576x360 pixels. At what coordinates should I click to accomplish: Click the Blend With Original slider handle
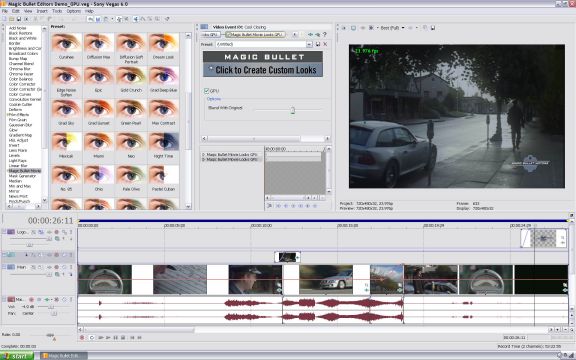pyautogui.click(x=292, y=110)
